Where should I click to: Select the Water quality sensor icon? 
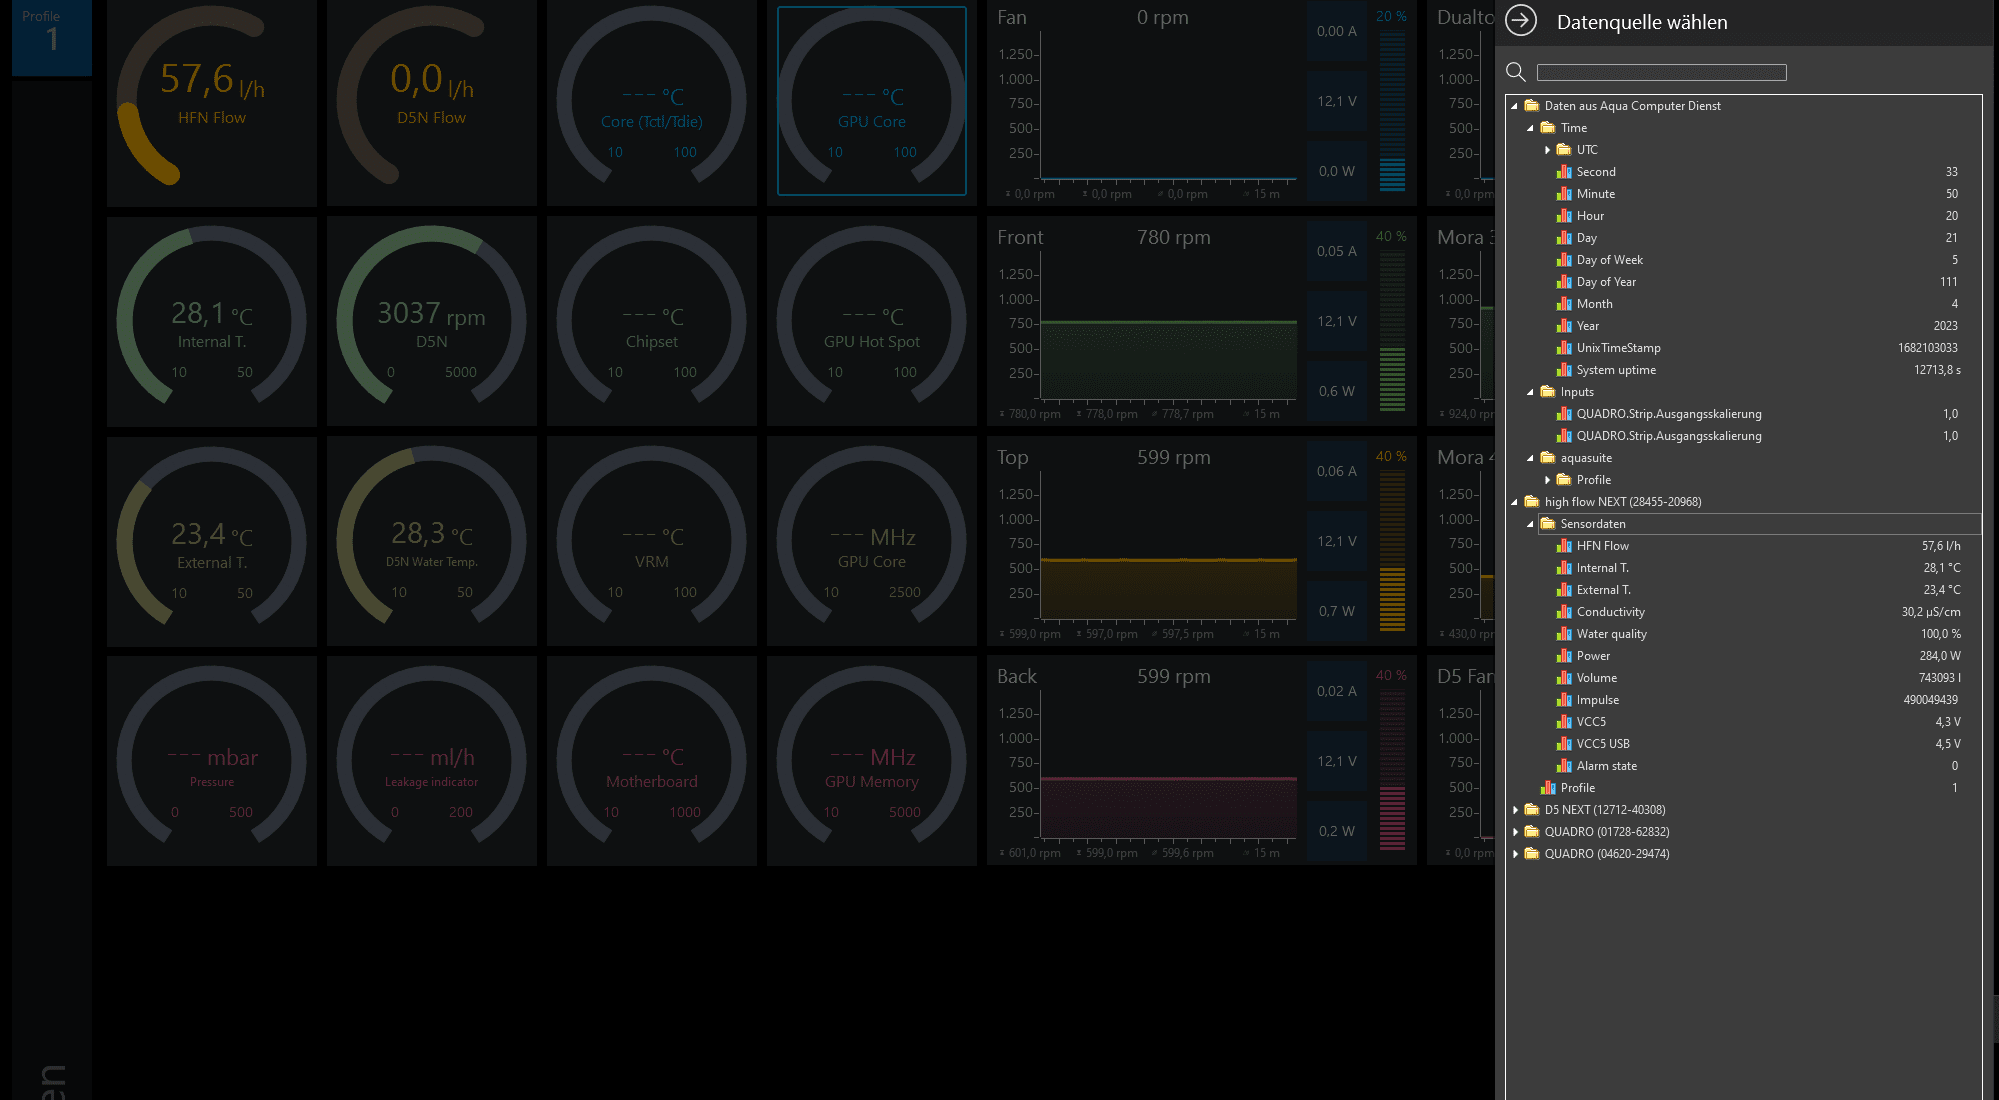[1564, 634]
